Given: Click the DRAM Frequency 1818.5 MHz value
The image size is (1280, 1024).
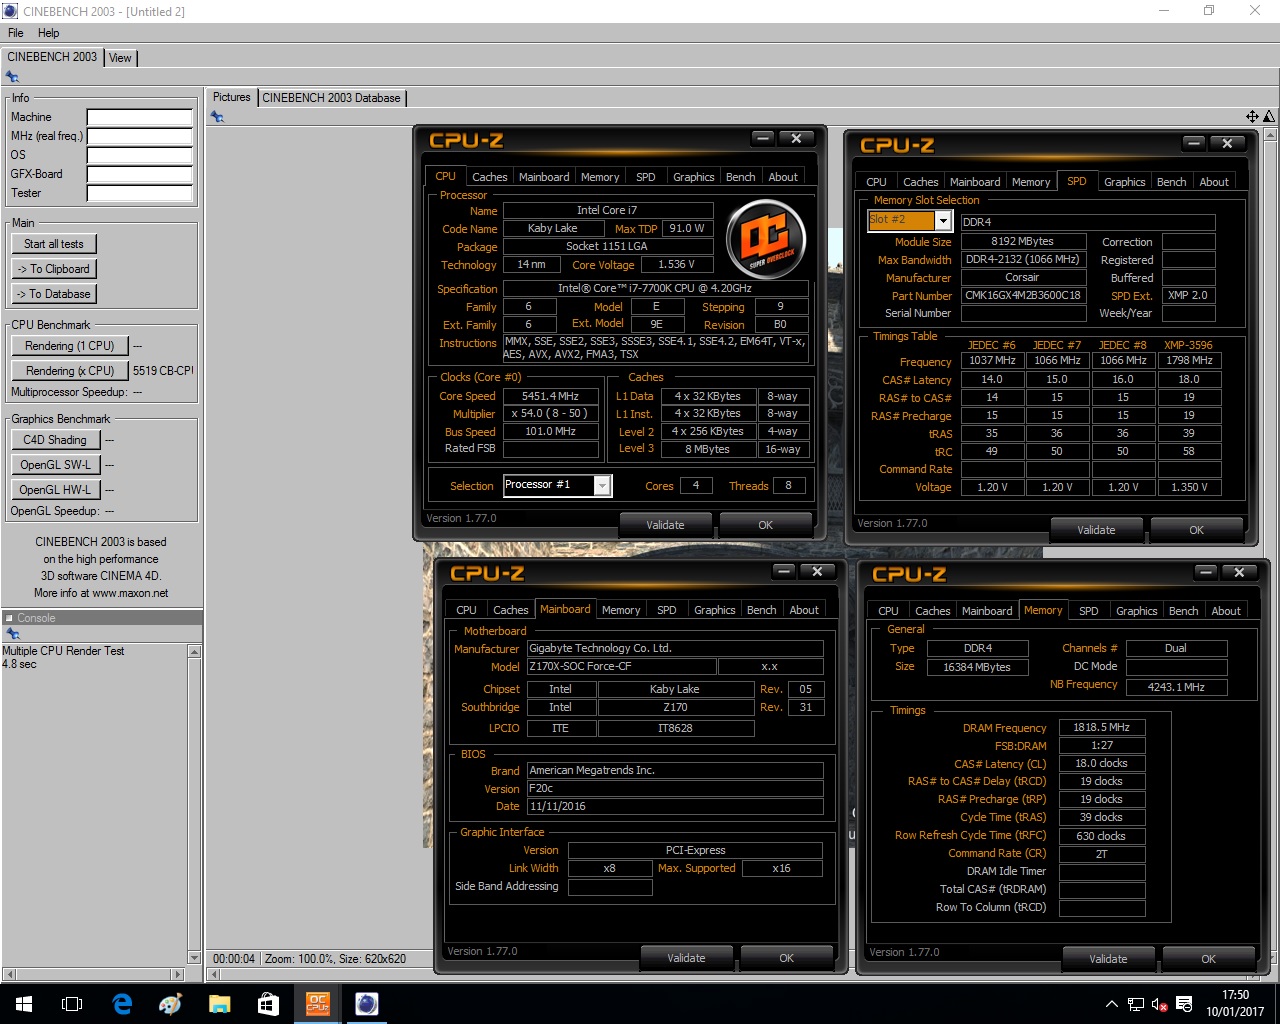Looking at the screenshot, I should [1101, 728].
